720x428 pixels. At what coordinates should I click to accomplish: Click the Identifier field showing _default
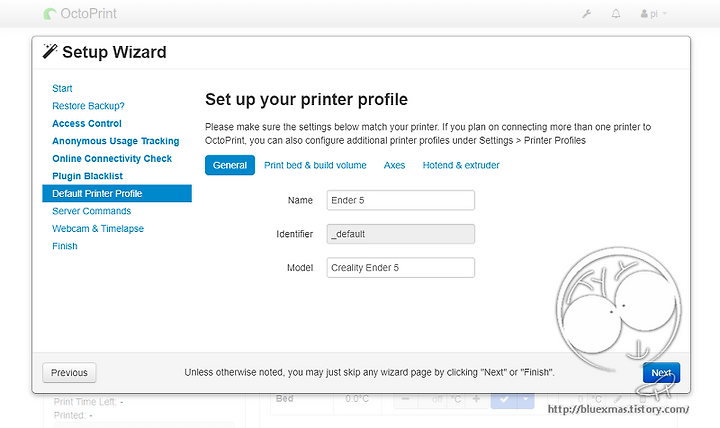pos(400,234)
